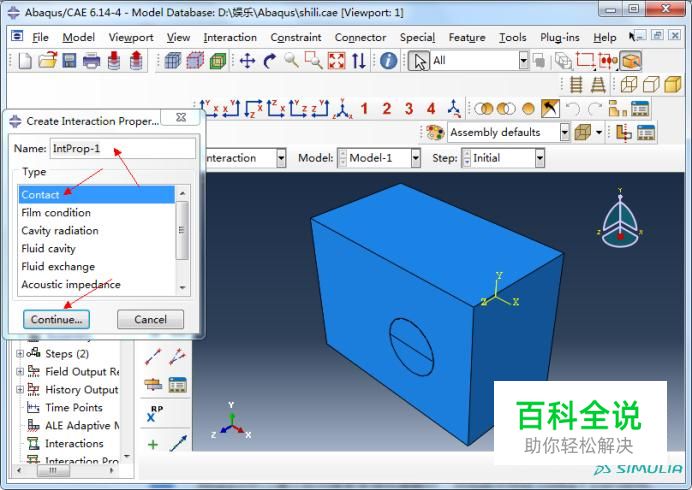Click the Continue... button
This screenshot has height=490, width=692.
pyautogui.click(x=56, y=319)
